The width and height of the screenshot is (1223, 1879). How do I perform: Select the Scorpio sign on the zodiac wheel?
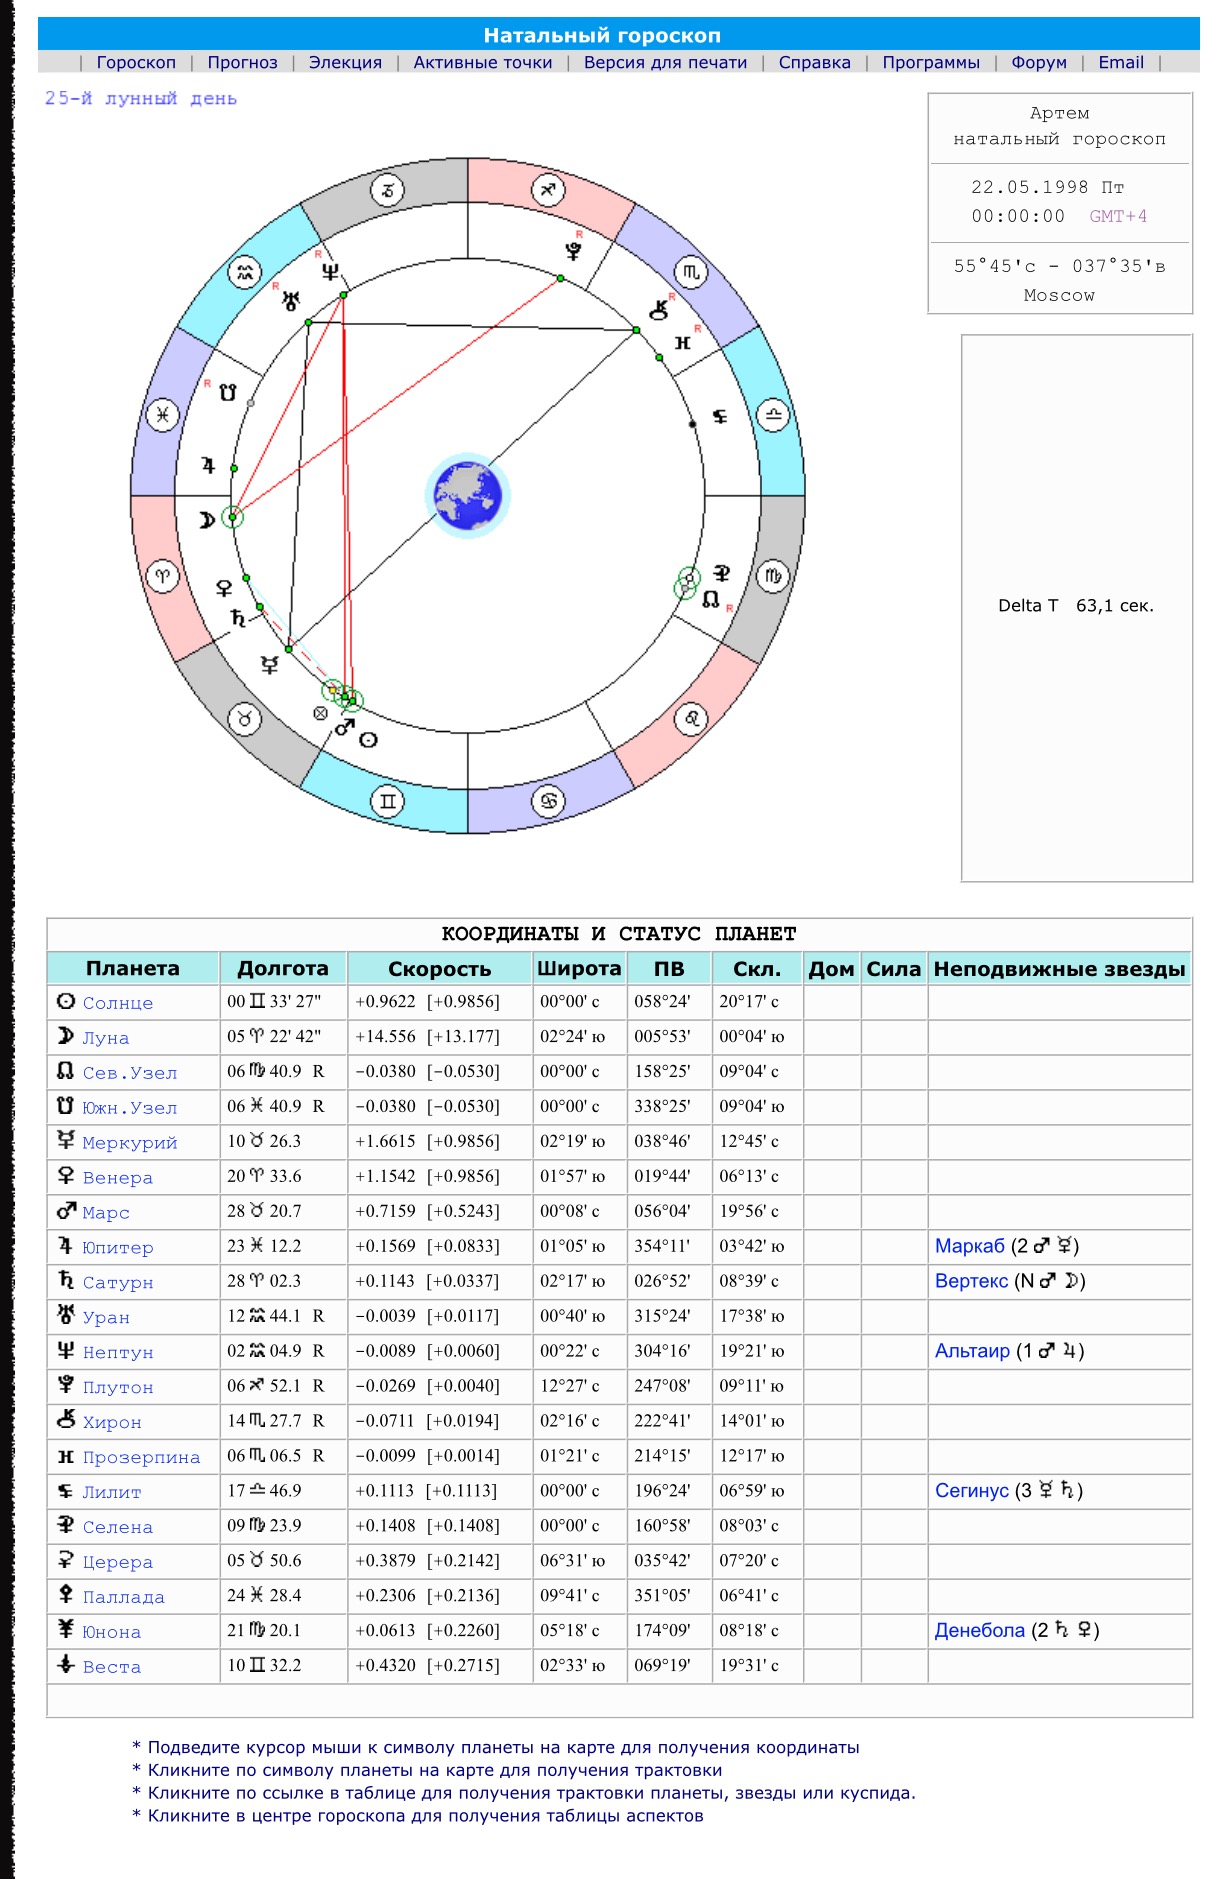click(x=691, y=272)
